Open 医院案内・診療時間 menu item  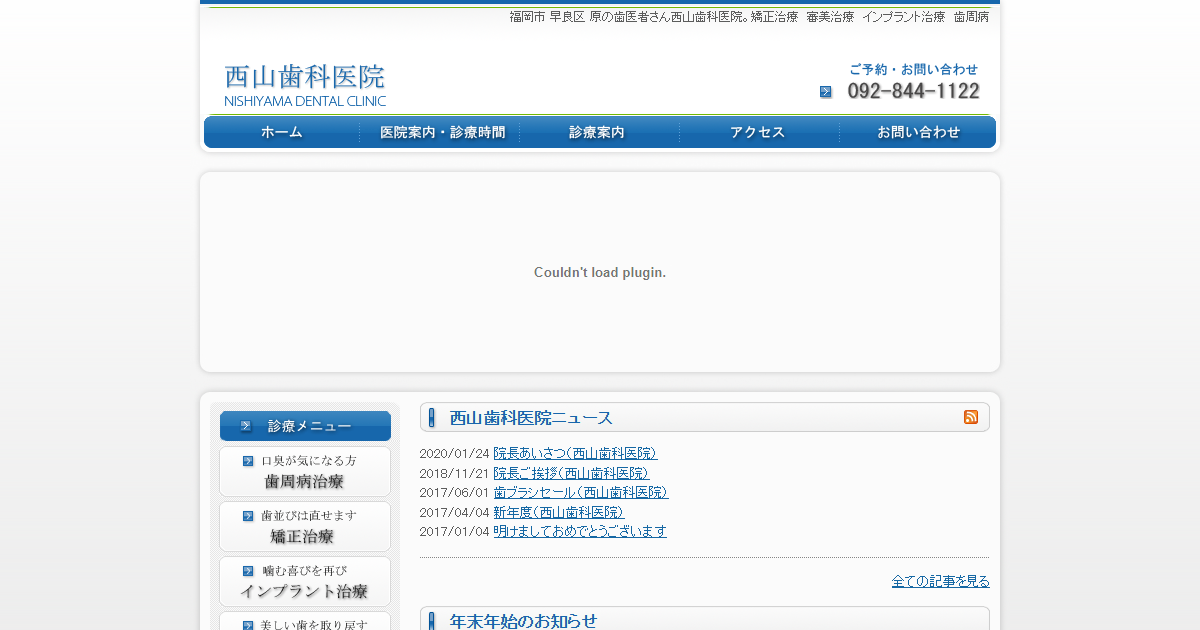[440, 132]
